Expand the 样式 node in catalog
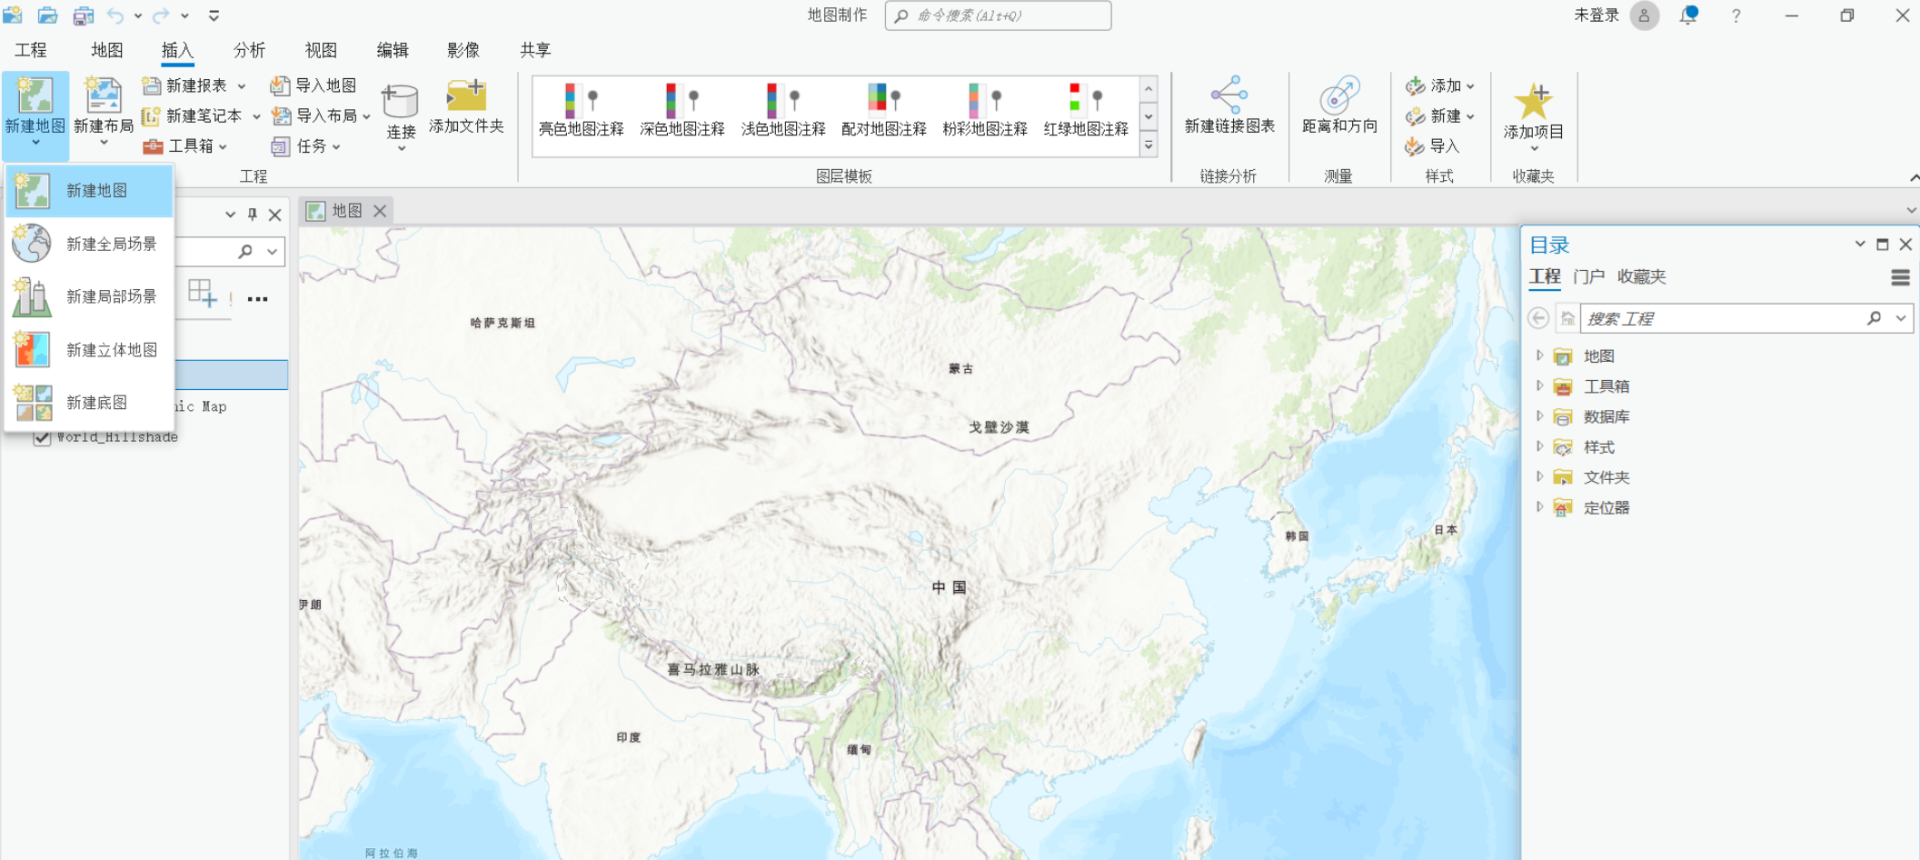This screenshot has height=860, width=1920. (1540, 447)
